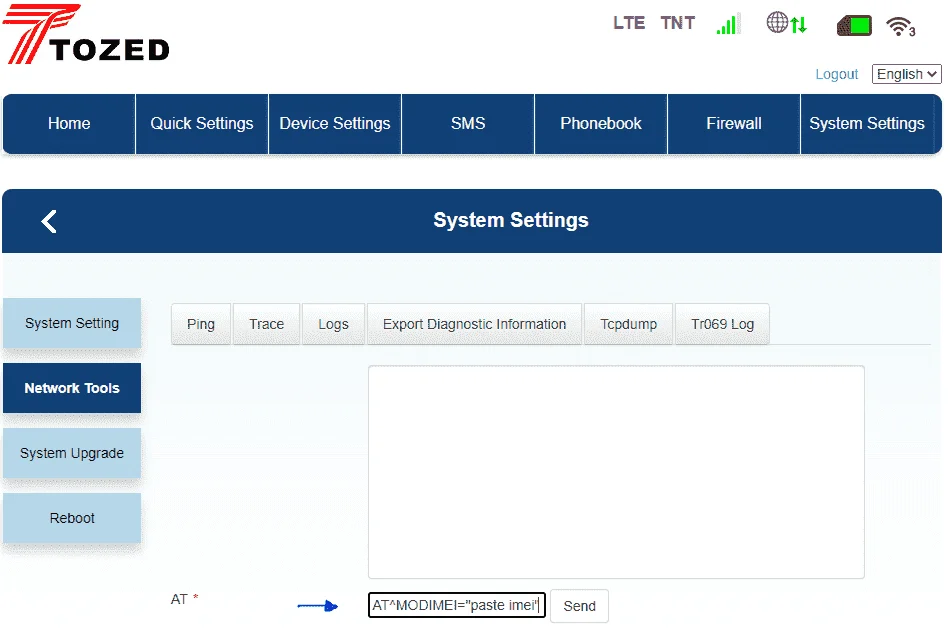Open the Home menu
950x637 pixels.
click(69, 124)
